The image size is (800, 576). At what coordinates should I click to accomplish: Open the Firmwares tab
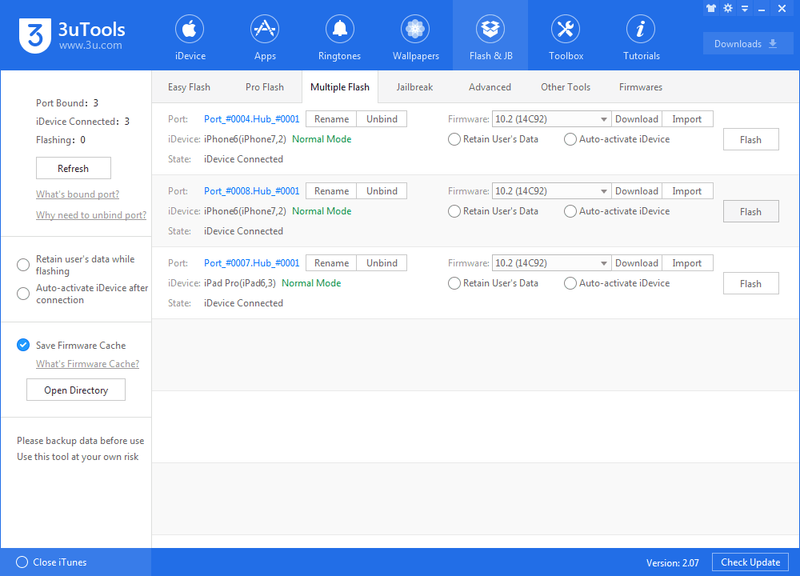640,87
